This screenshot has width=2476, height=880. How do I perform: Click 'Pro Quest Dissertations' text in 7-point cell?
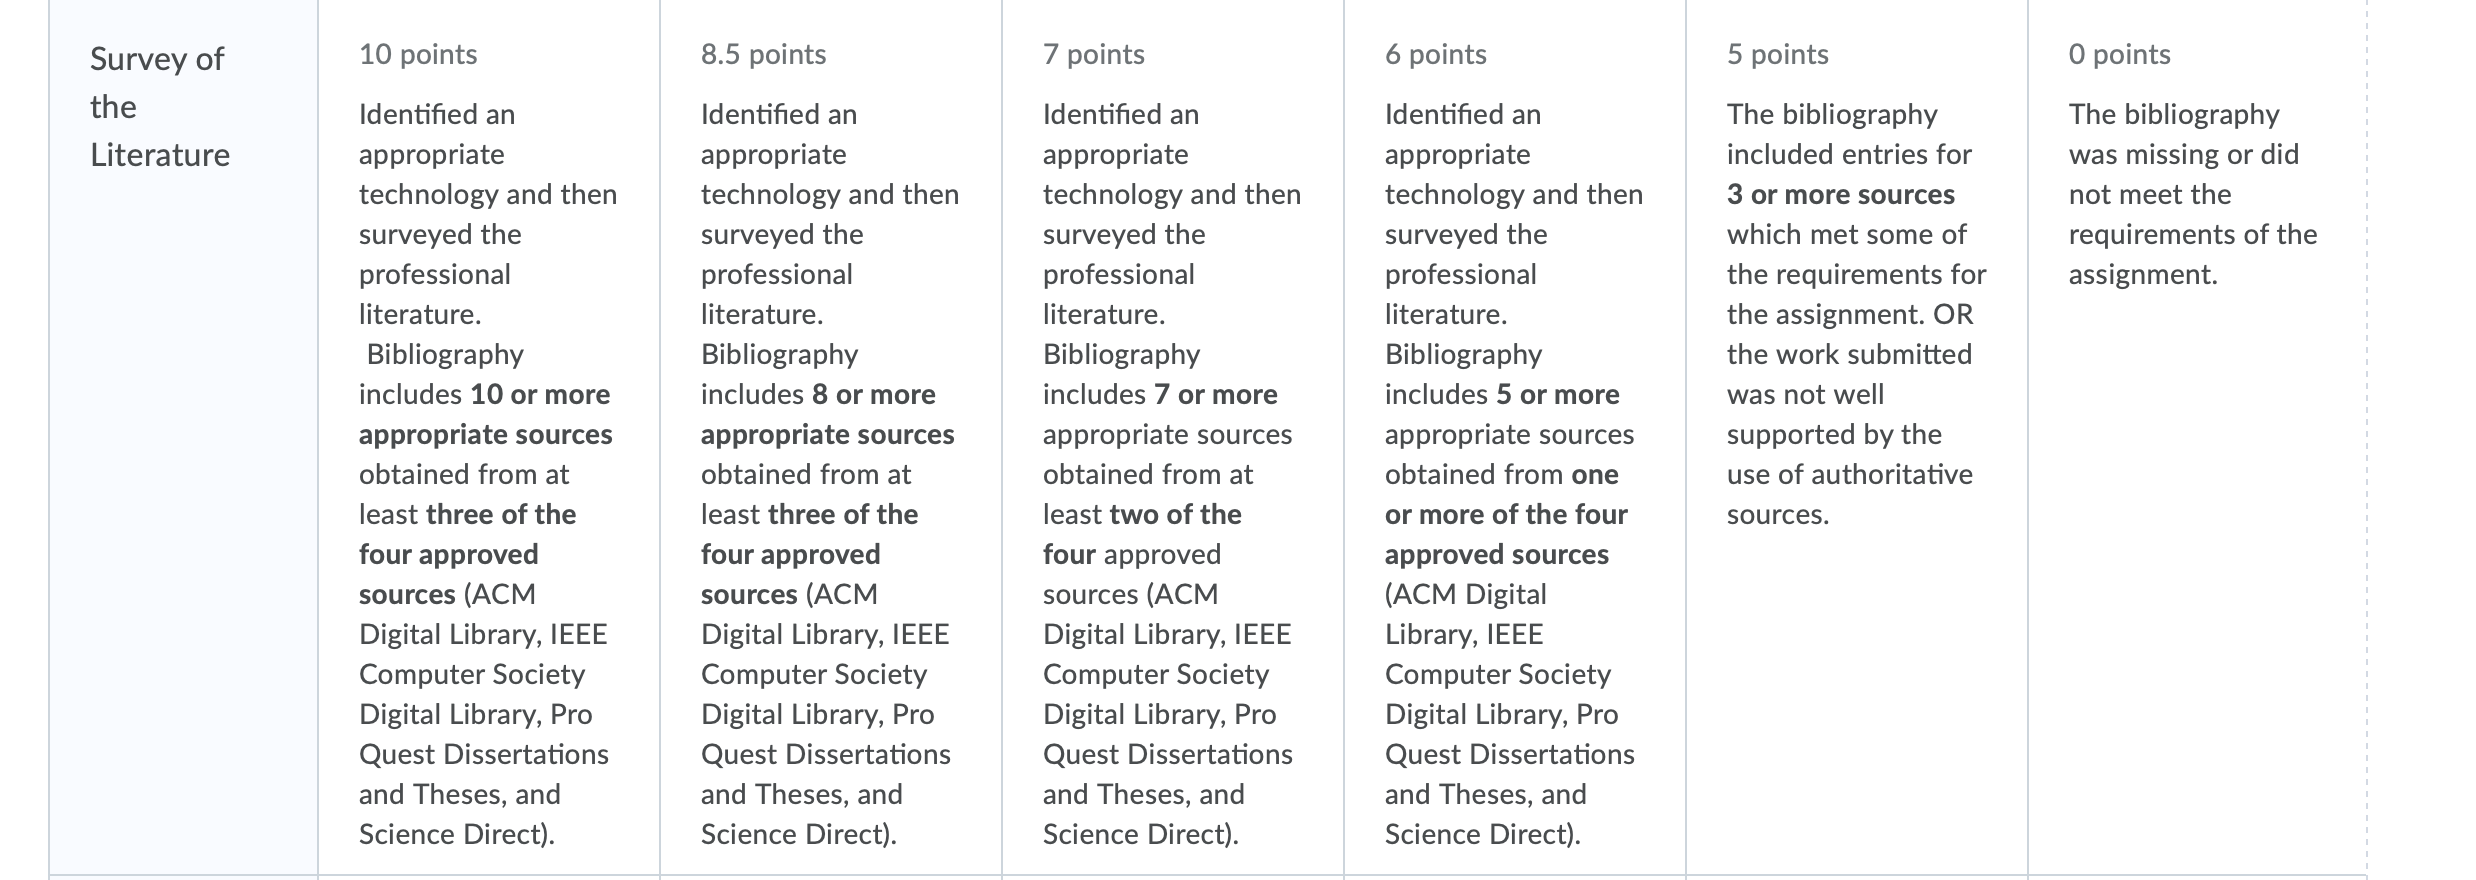(x=1168, y=734)
